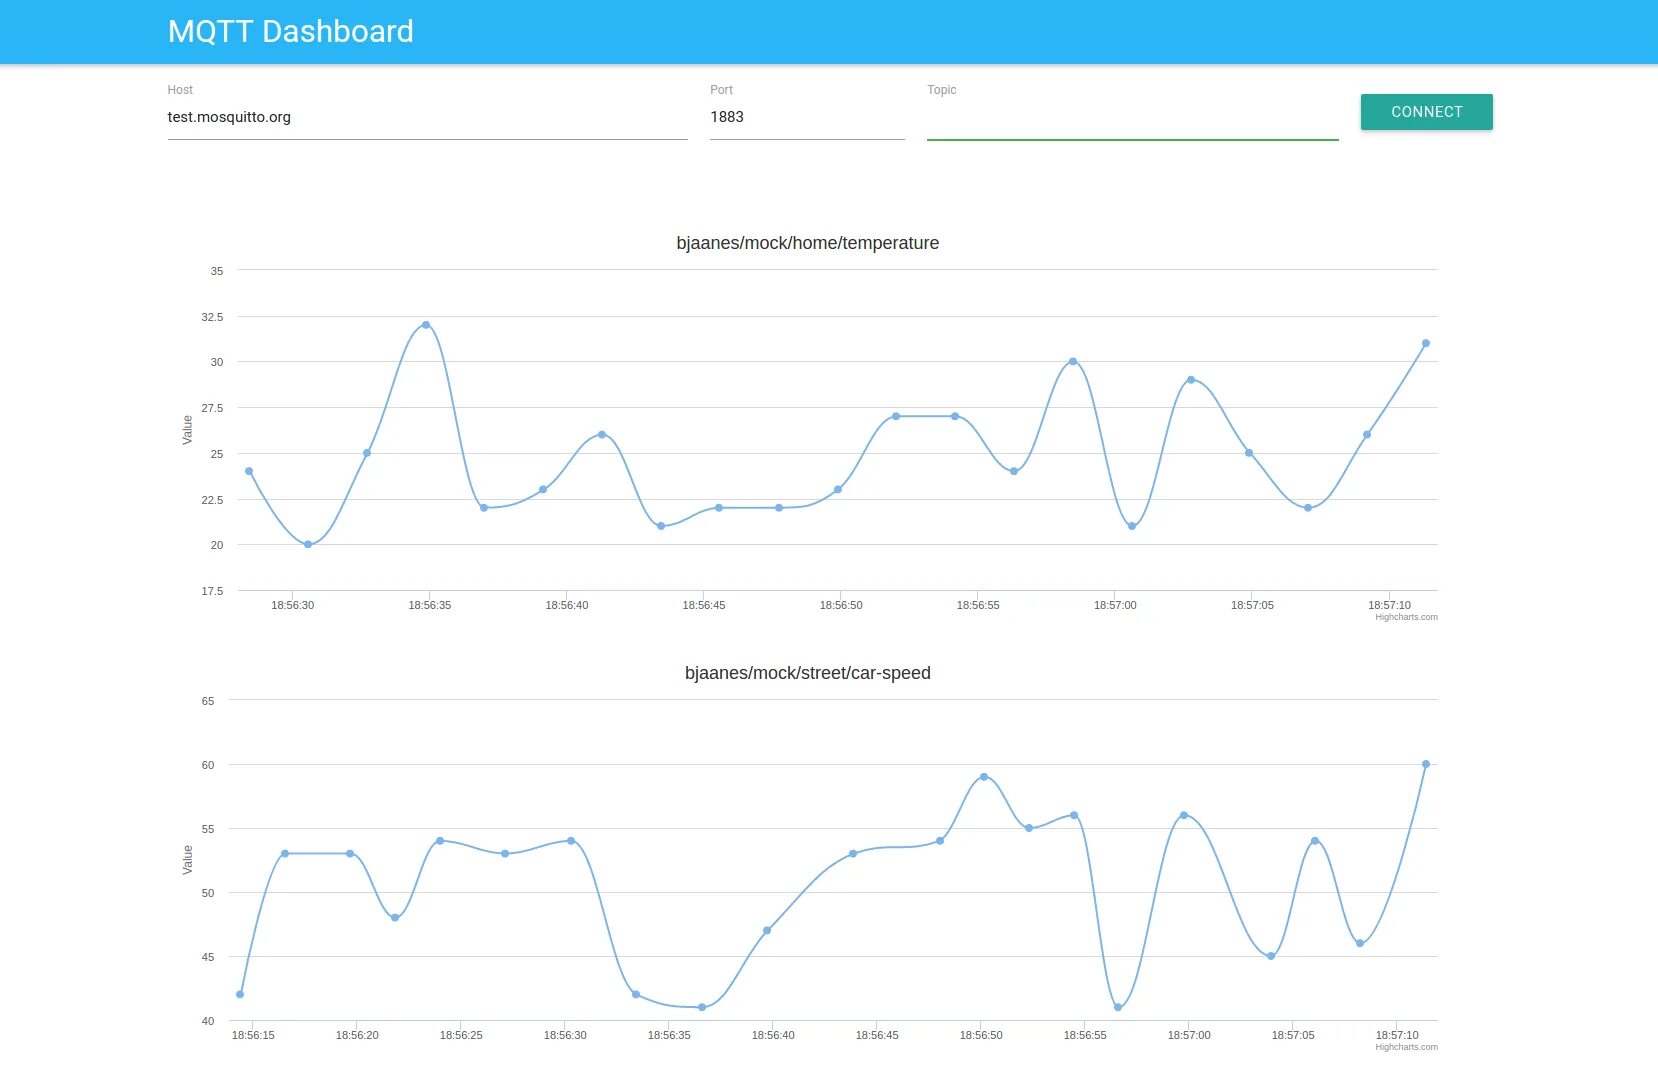The height and width of the screenshot is (1092, 1658).
Task: Click the Value axis title of car-speed chart
Action: point(187,860)
